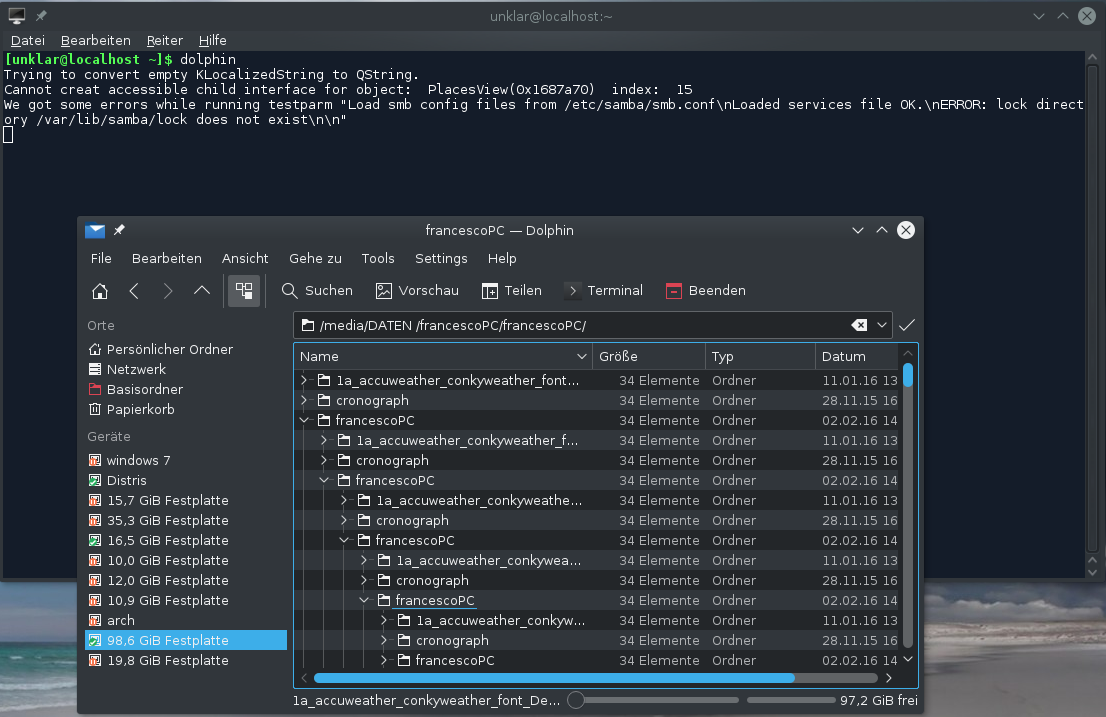Image resolution: width=1106 pixels, height=717 pixels.
Task: Quit Dolphin using the Beenden button
Action: click(x=705, y=291)
